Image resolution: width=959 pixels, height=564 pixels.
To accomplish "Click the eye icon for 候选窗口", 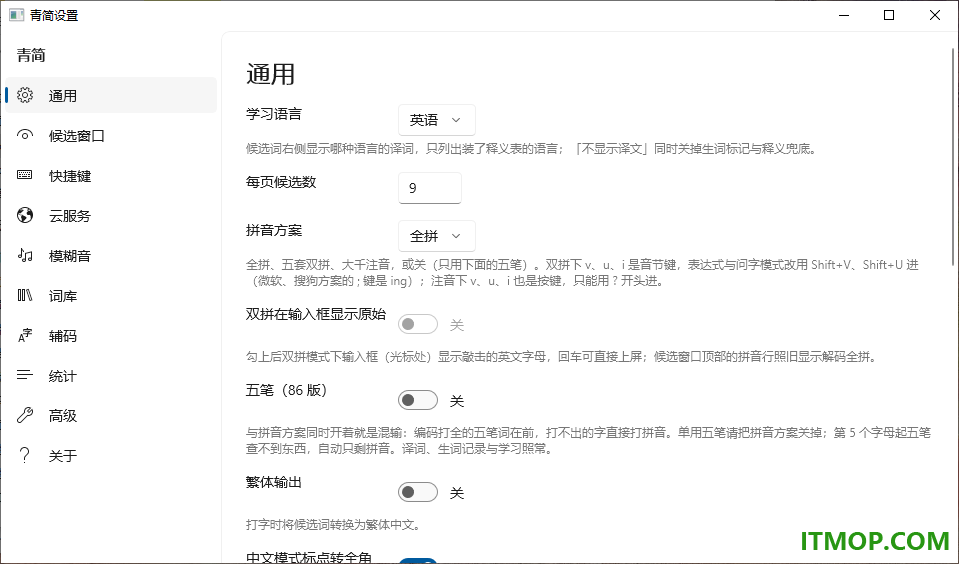I will 25,135.
